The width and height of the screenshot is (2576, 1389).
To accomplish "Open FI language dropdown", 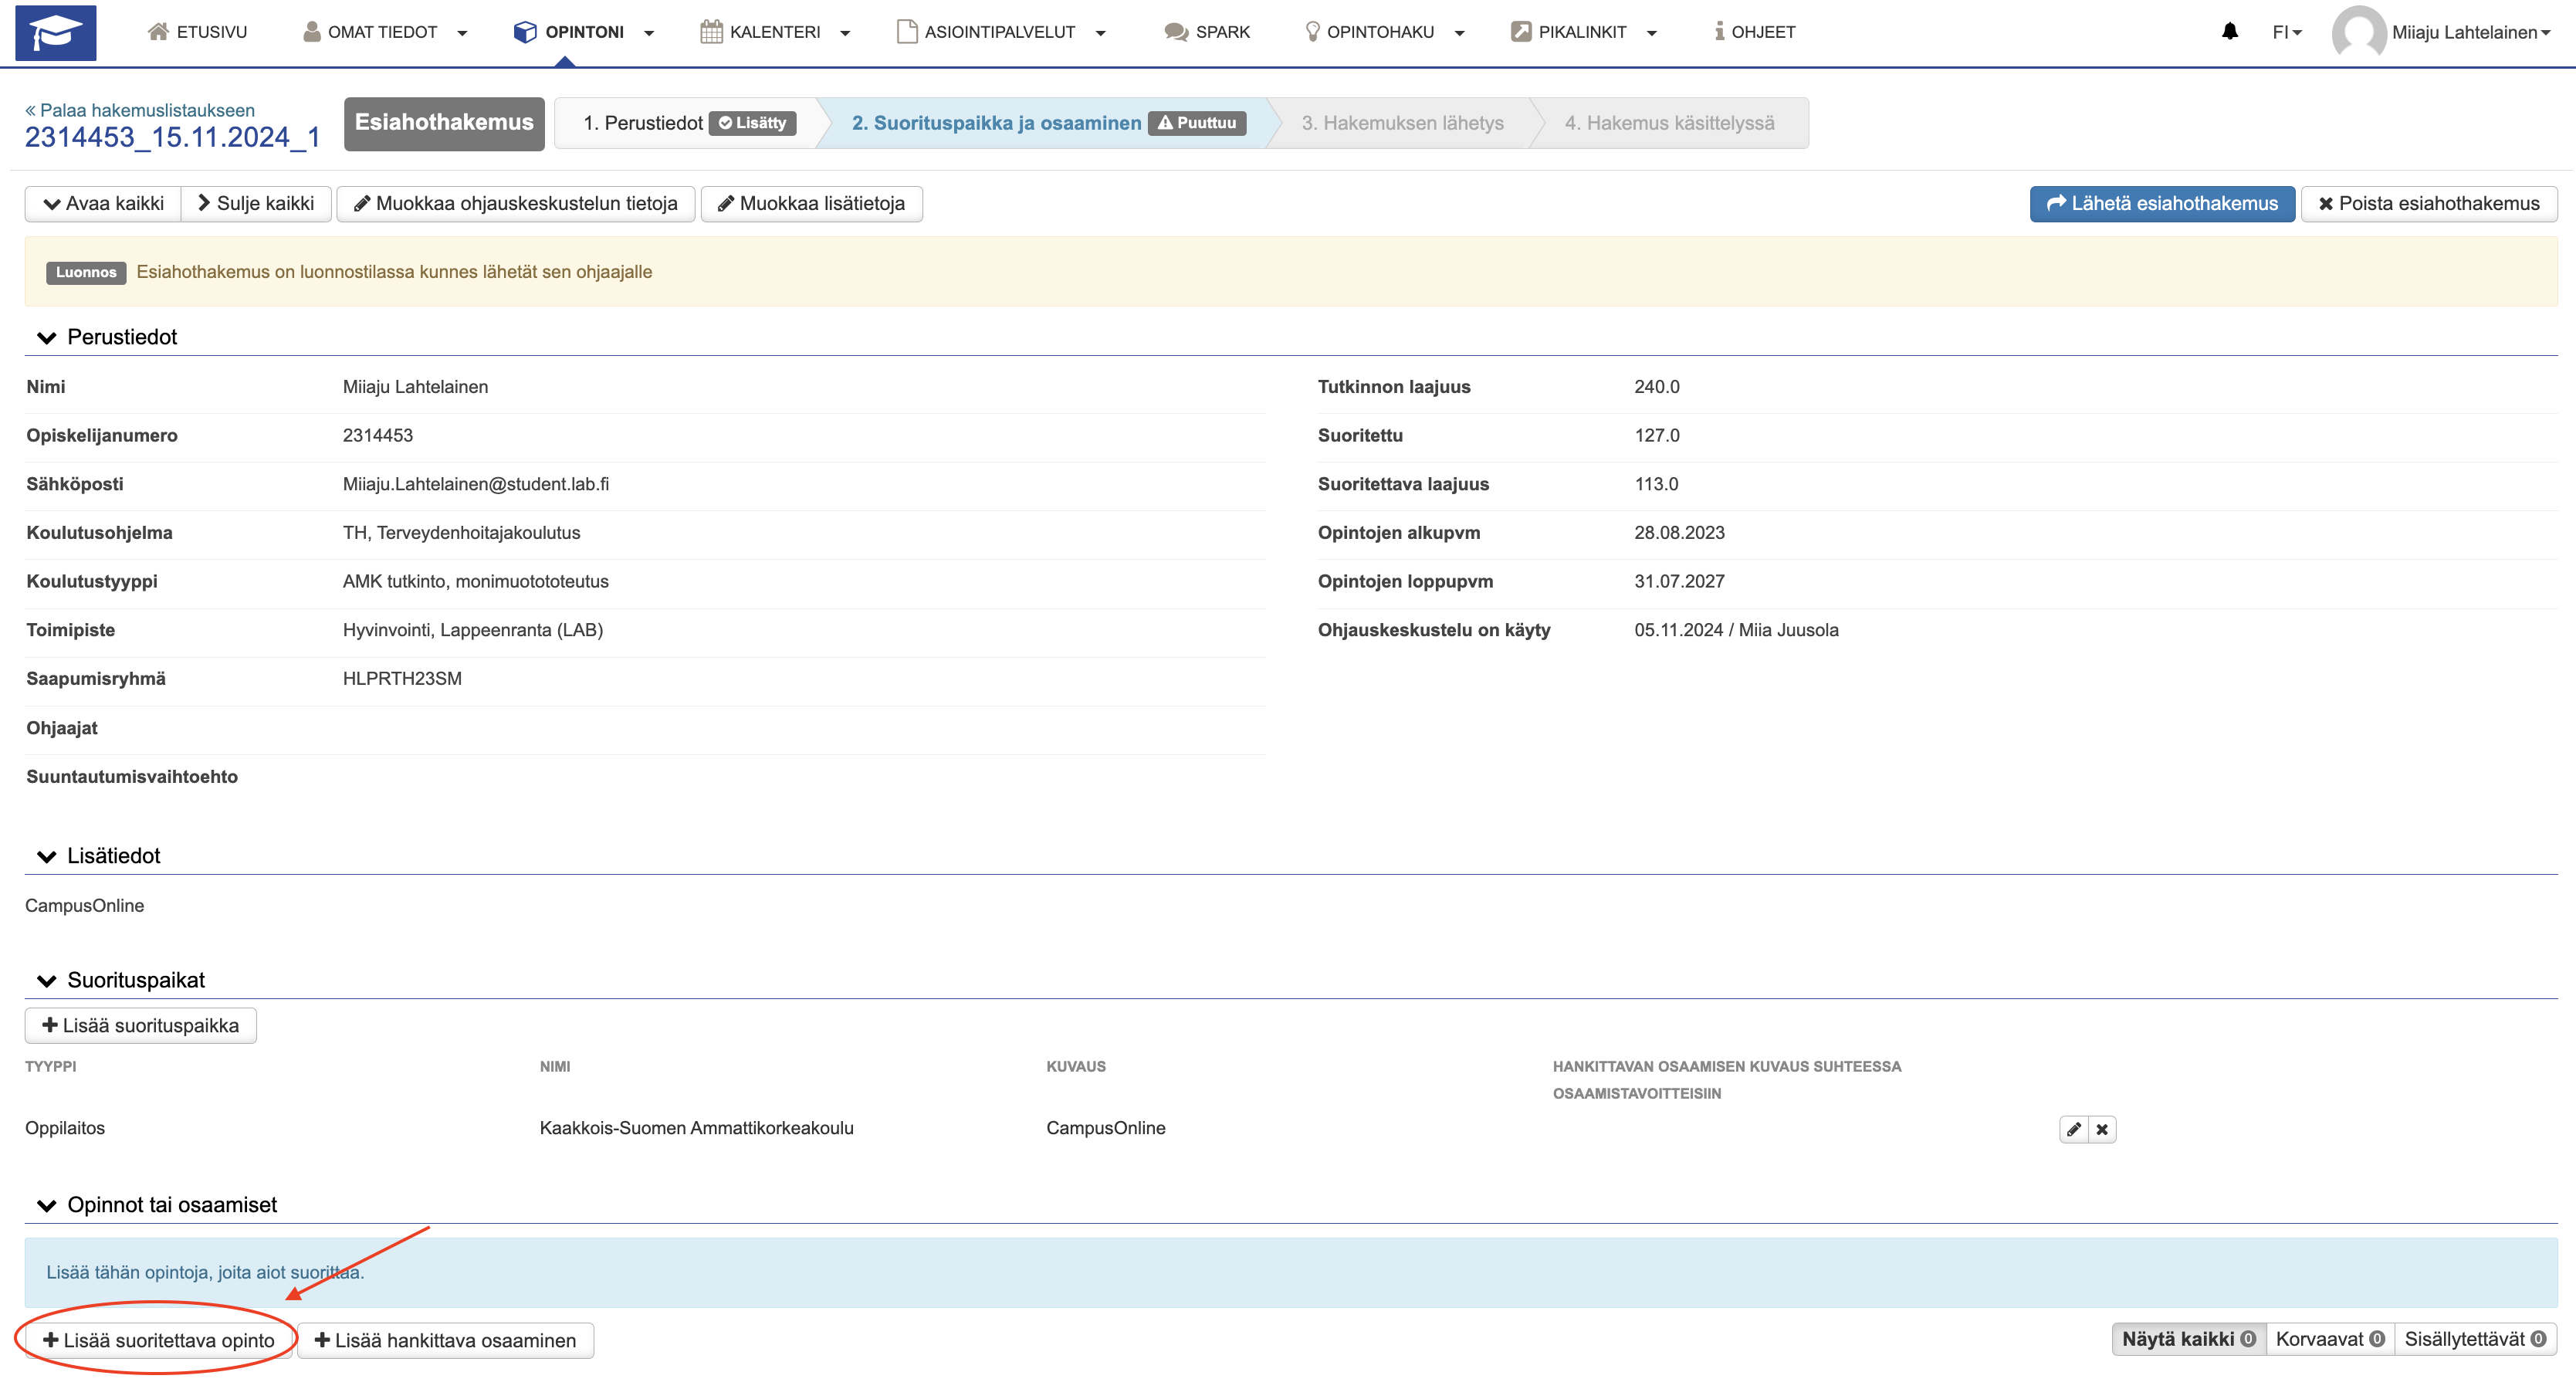I will 2286,32.
